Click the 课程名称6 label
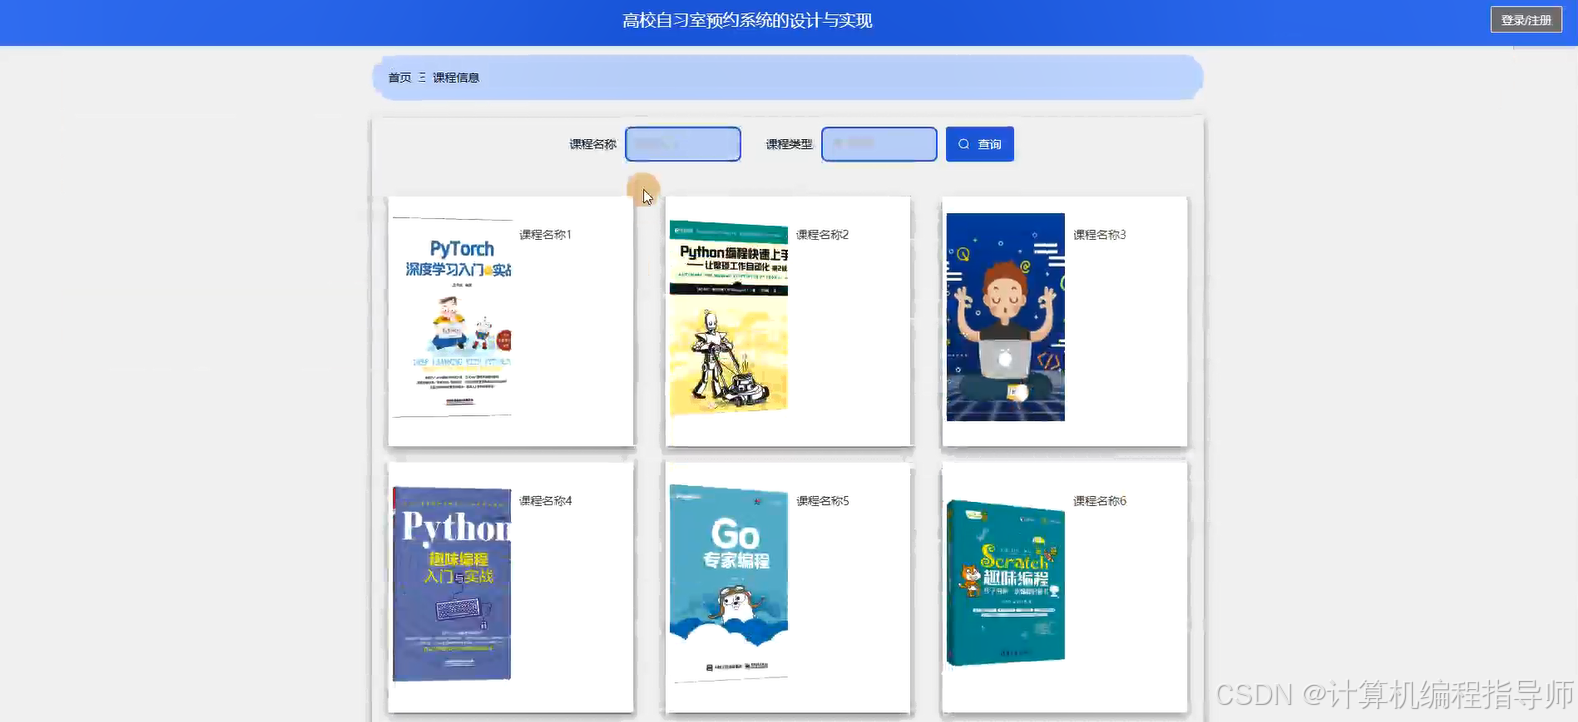This screenshot has height=722, width=1578. coord(1099,501)
